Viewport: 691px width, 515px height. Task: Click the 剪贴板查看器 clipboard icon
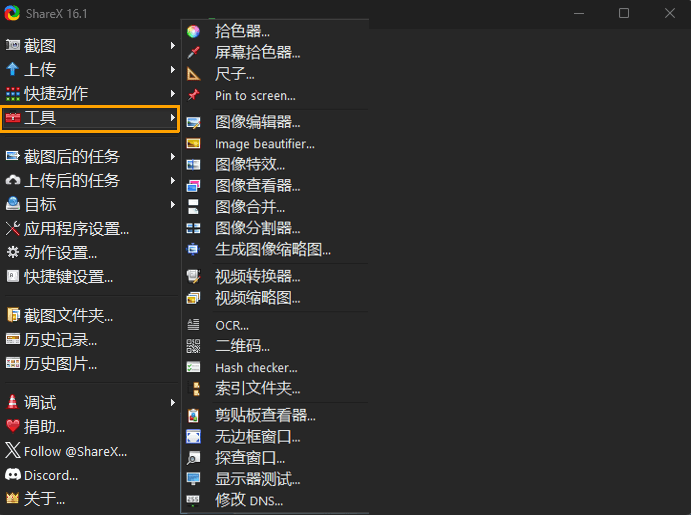point(193,415)
